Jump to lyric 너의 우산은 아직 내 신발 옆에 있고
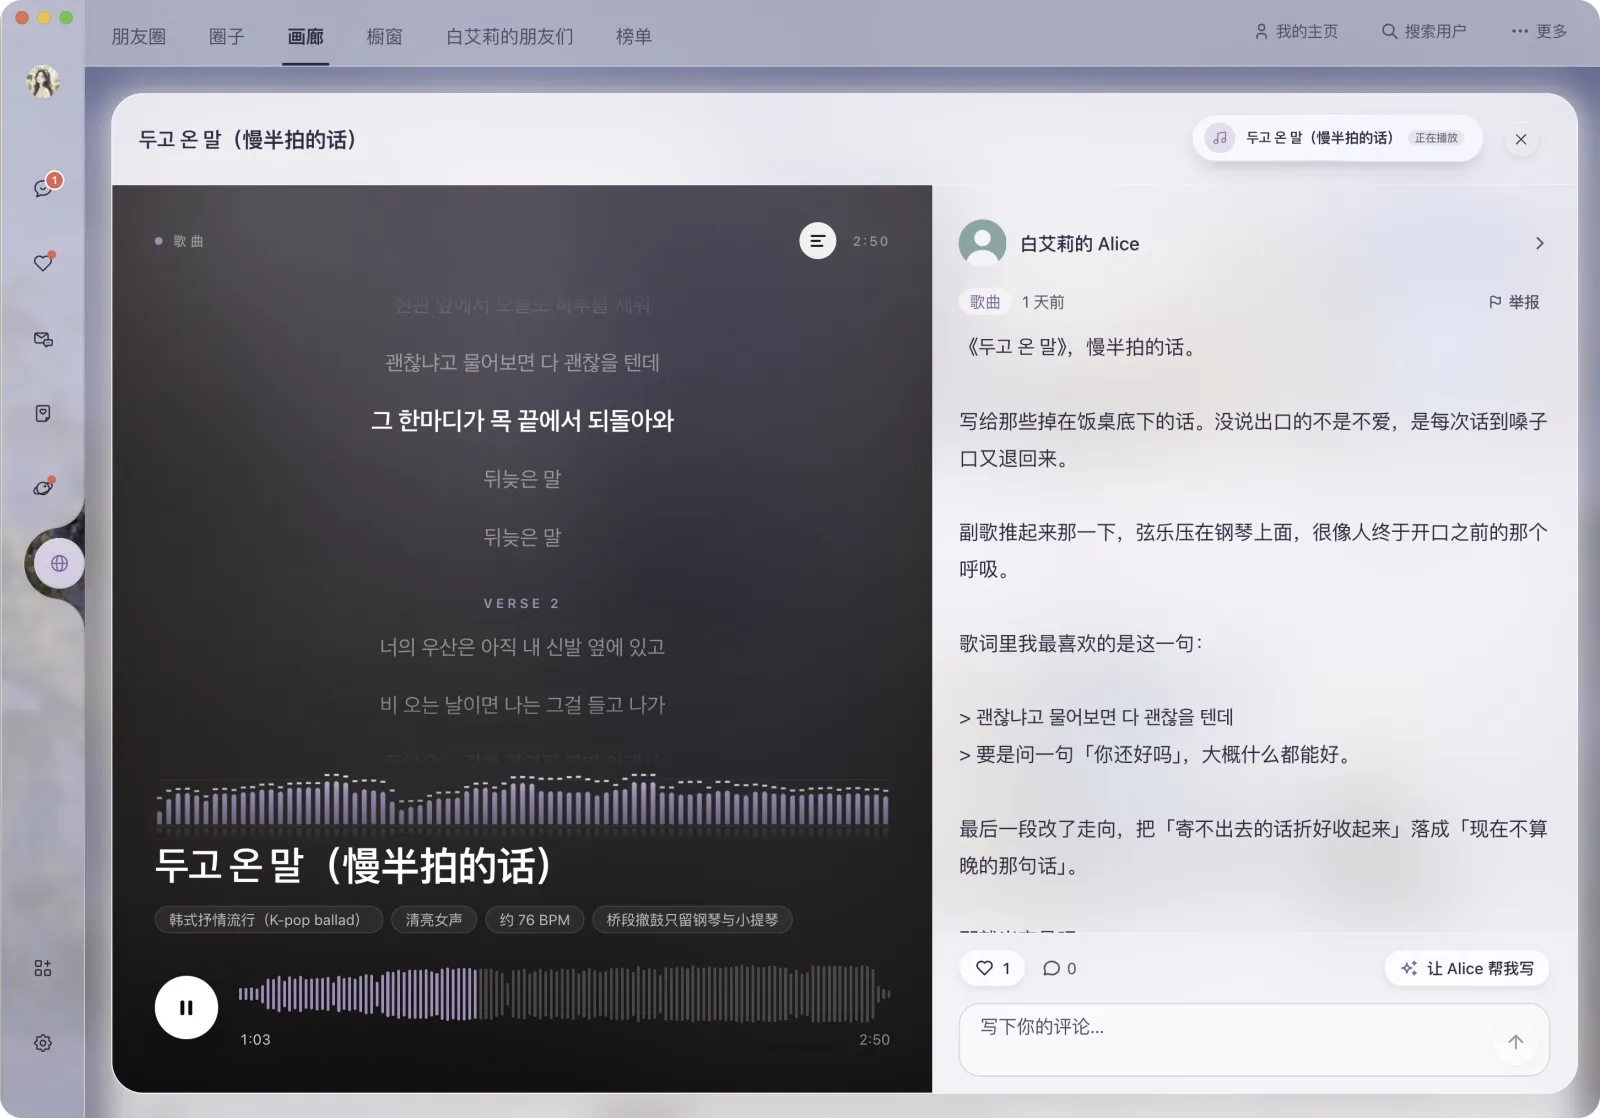 [x=522, y=647]
